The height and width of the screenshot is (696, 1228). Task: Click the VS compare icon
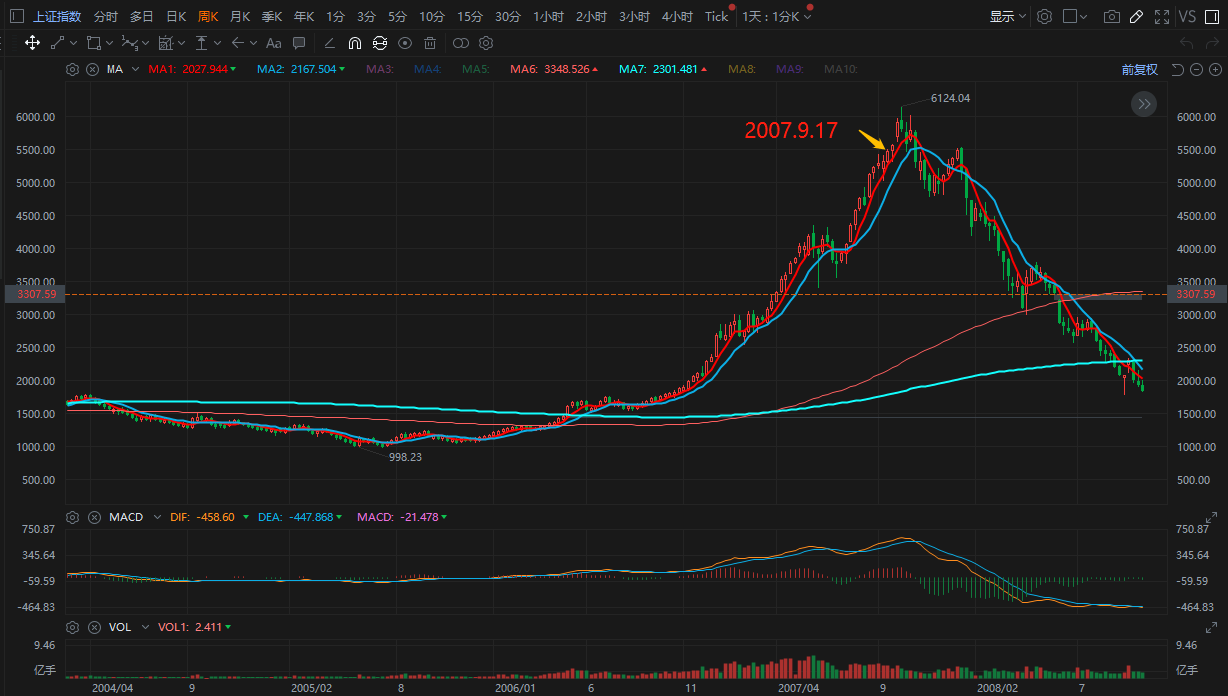[1187, 17]
